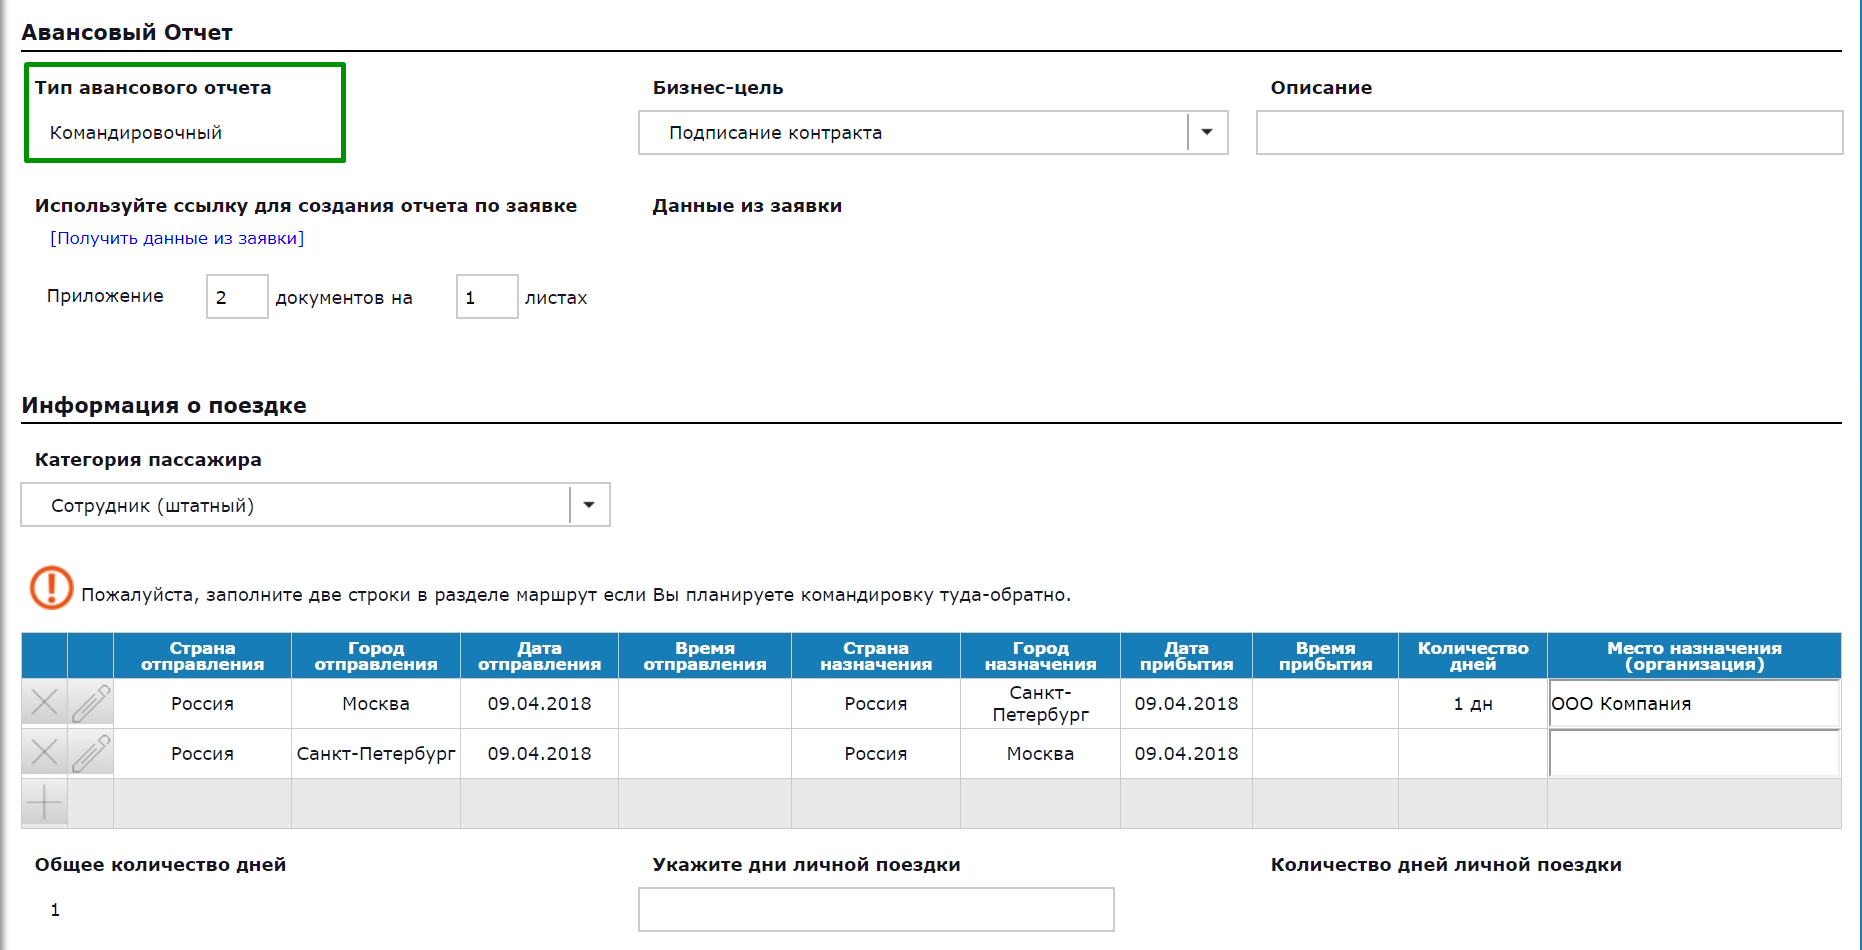Viewport: 1862px width, 950px height.
Task: Click the red exclamation warning icon
Action: (x=51, y=588)
